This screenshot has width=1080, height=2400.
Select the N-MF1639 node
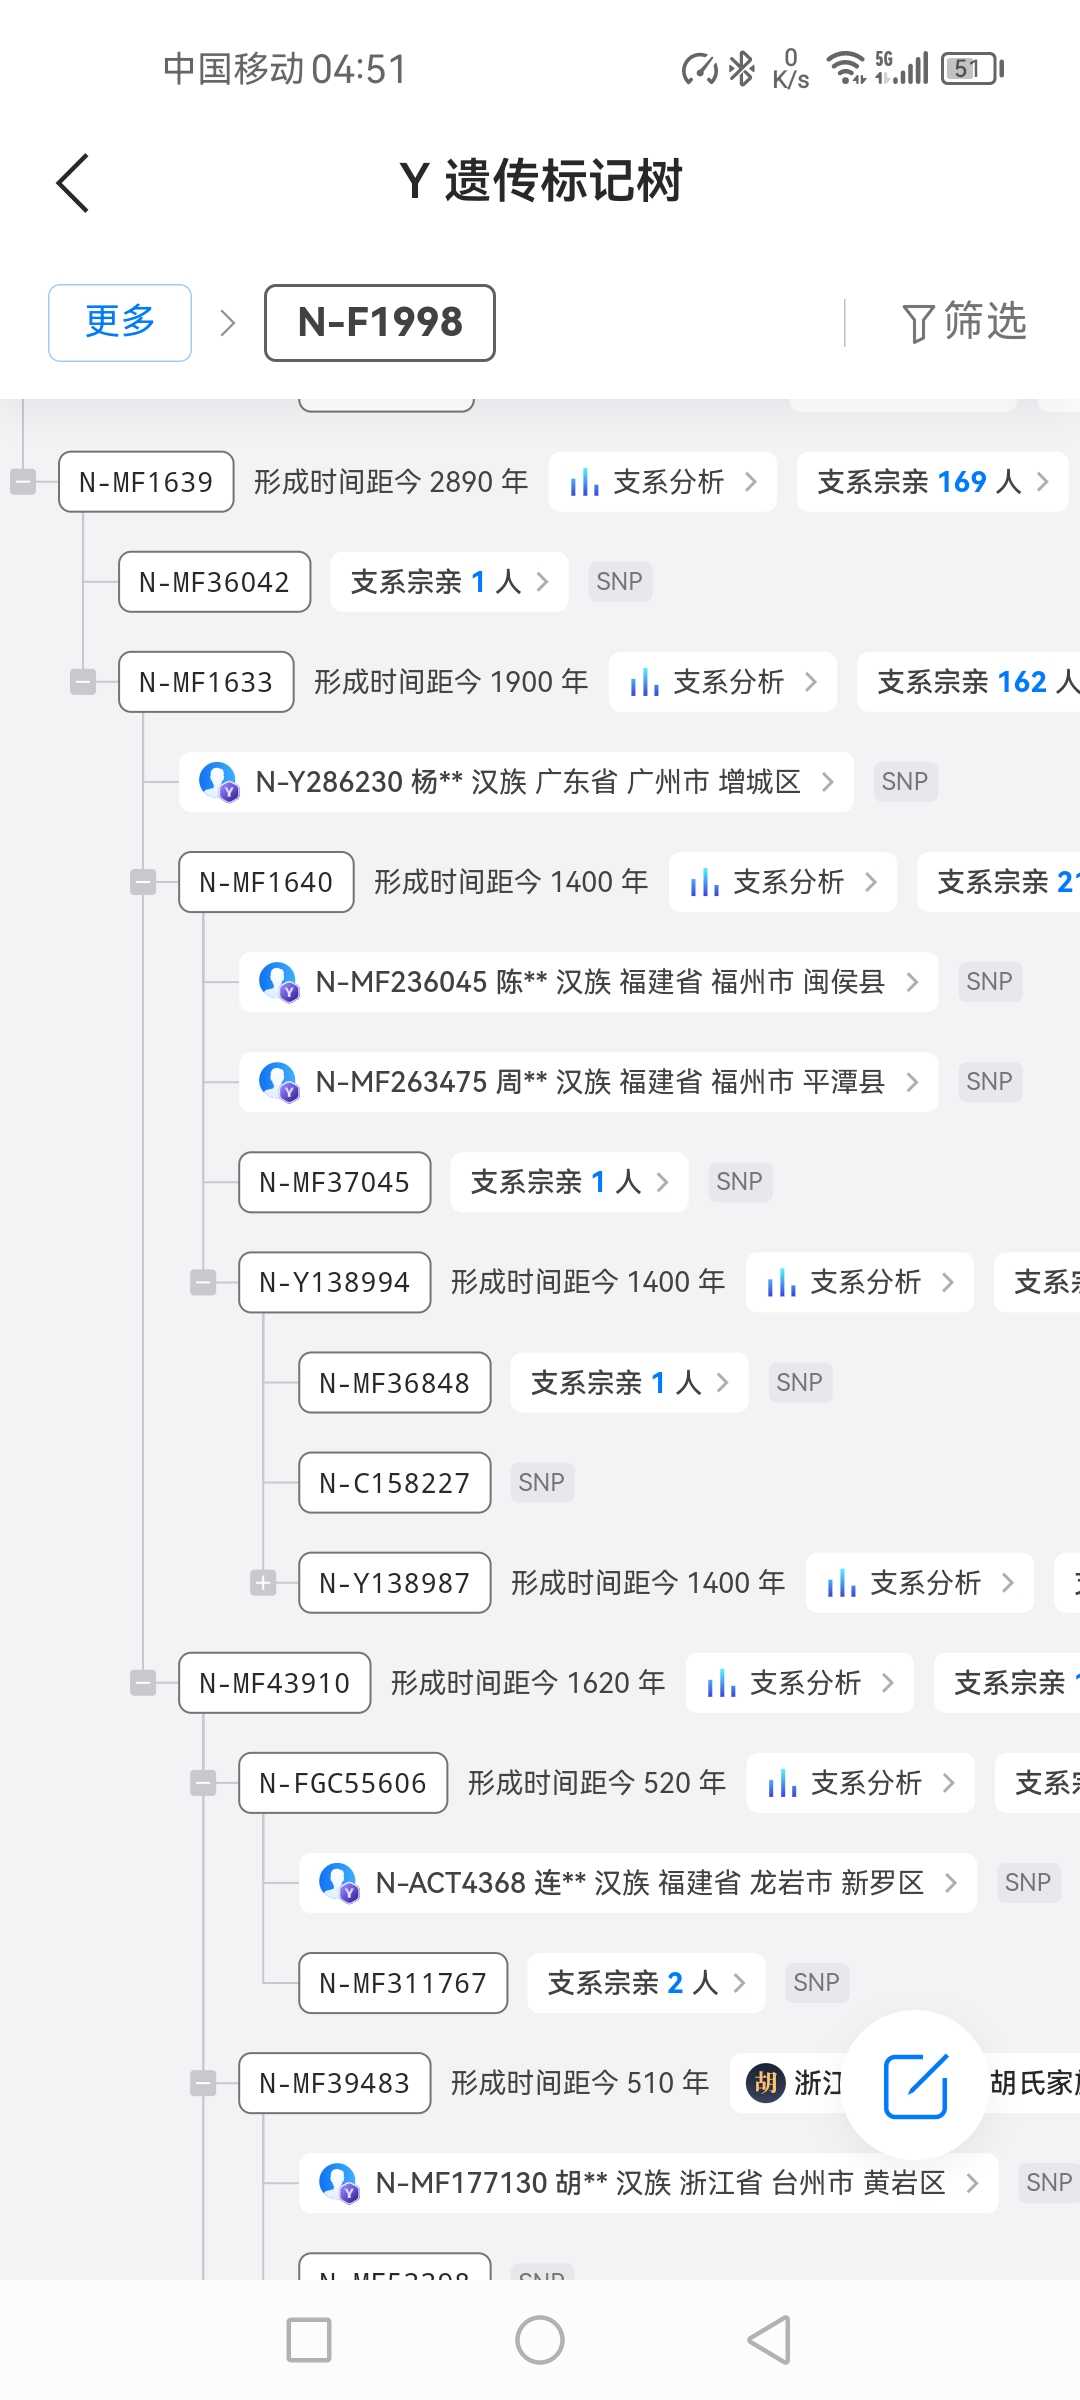[146, 482]
